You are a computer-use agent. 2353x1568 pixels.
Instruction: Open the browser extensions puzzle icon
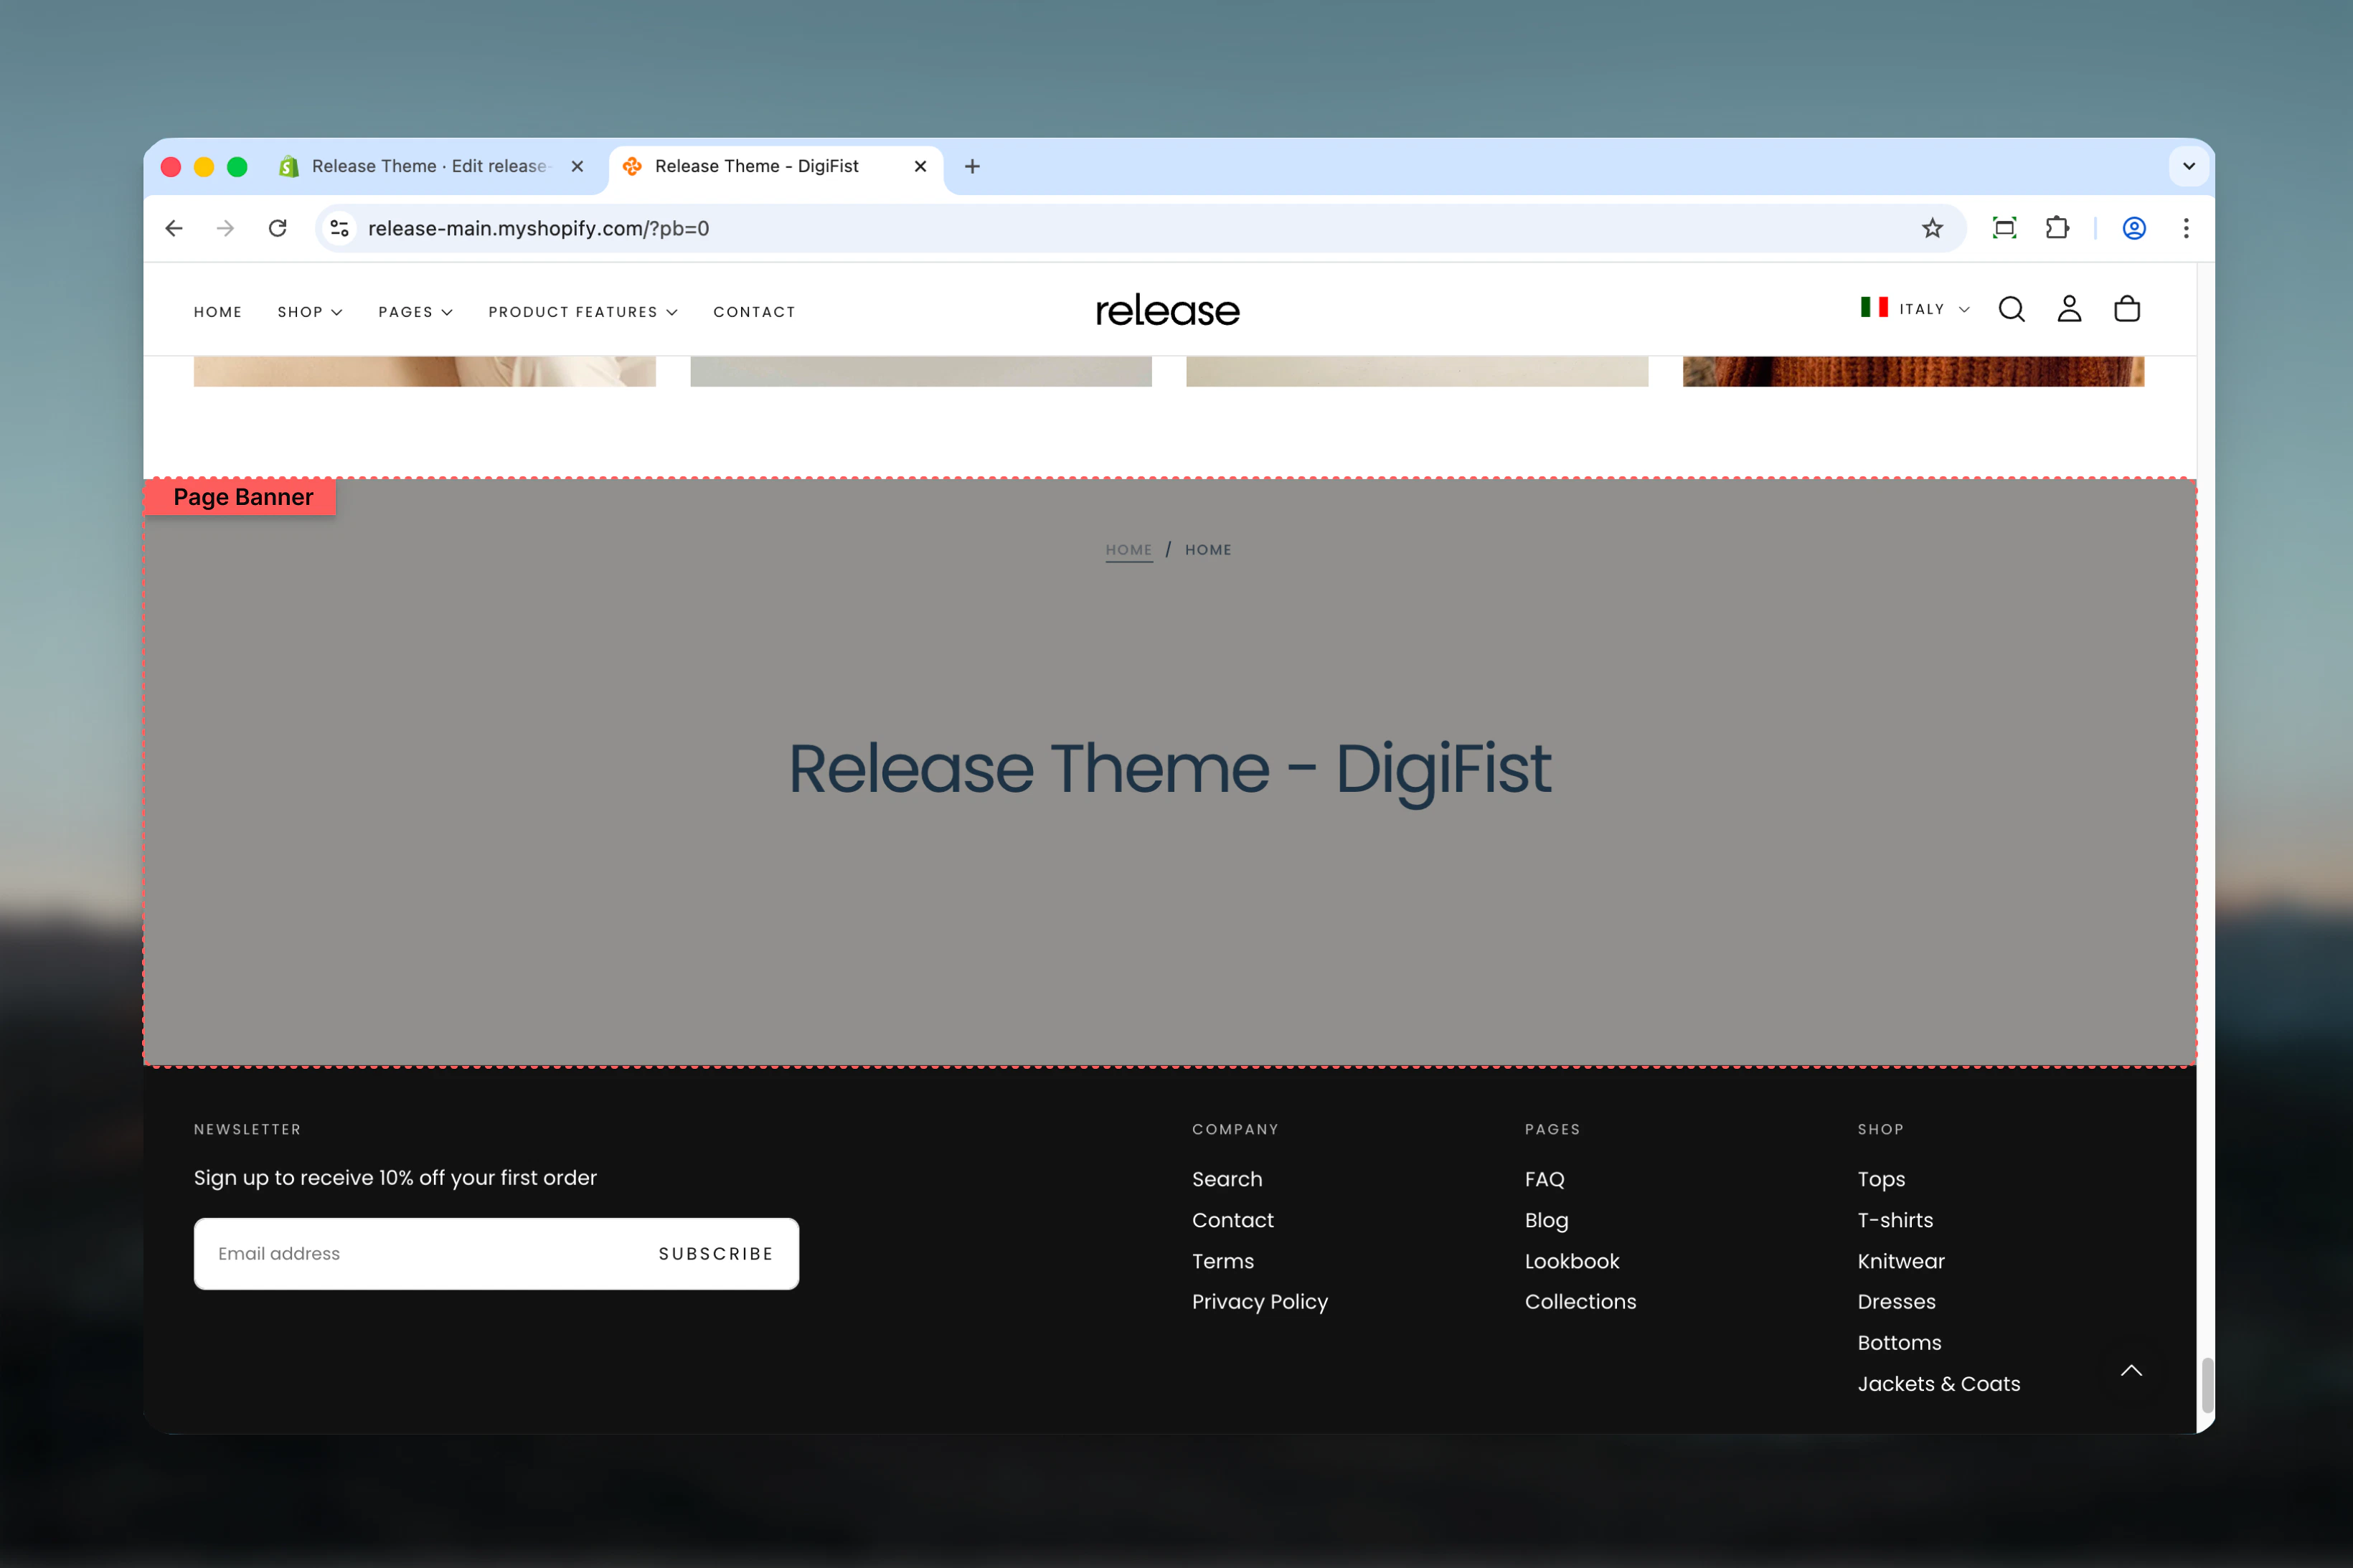click(2057, 228)
